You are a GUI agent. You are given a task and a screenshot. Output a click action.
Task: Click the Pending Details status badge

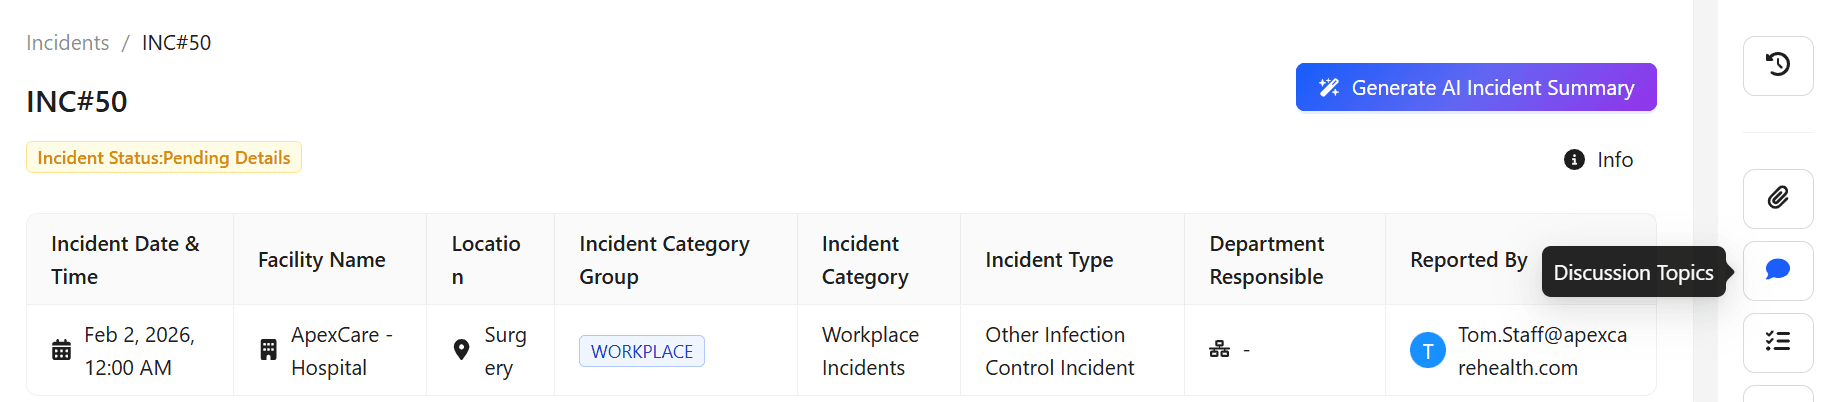click(x=164, y=158)
